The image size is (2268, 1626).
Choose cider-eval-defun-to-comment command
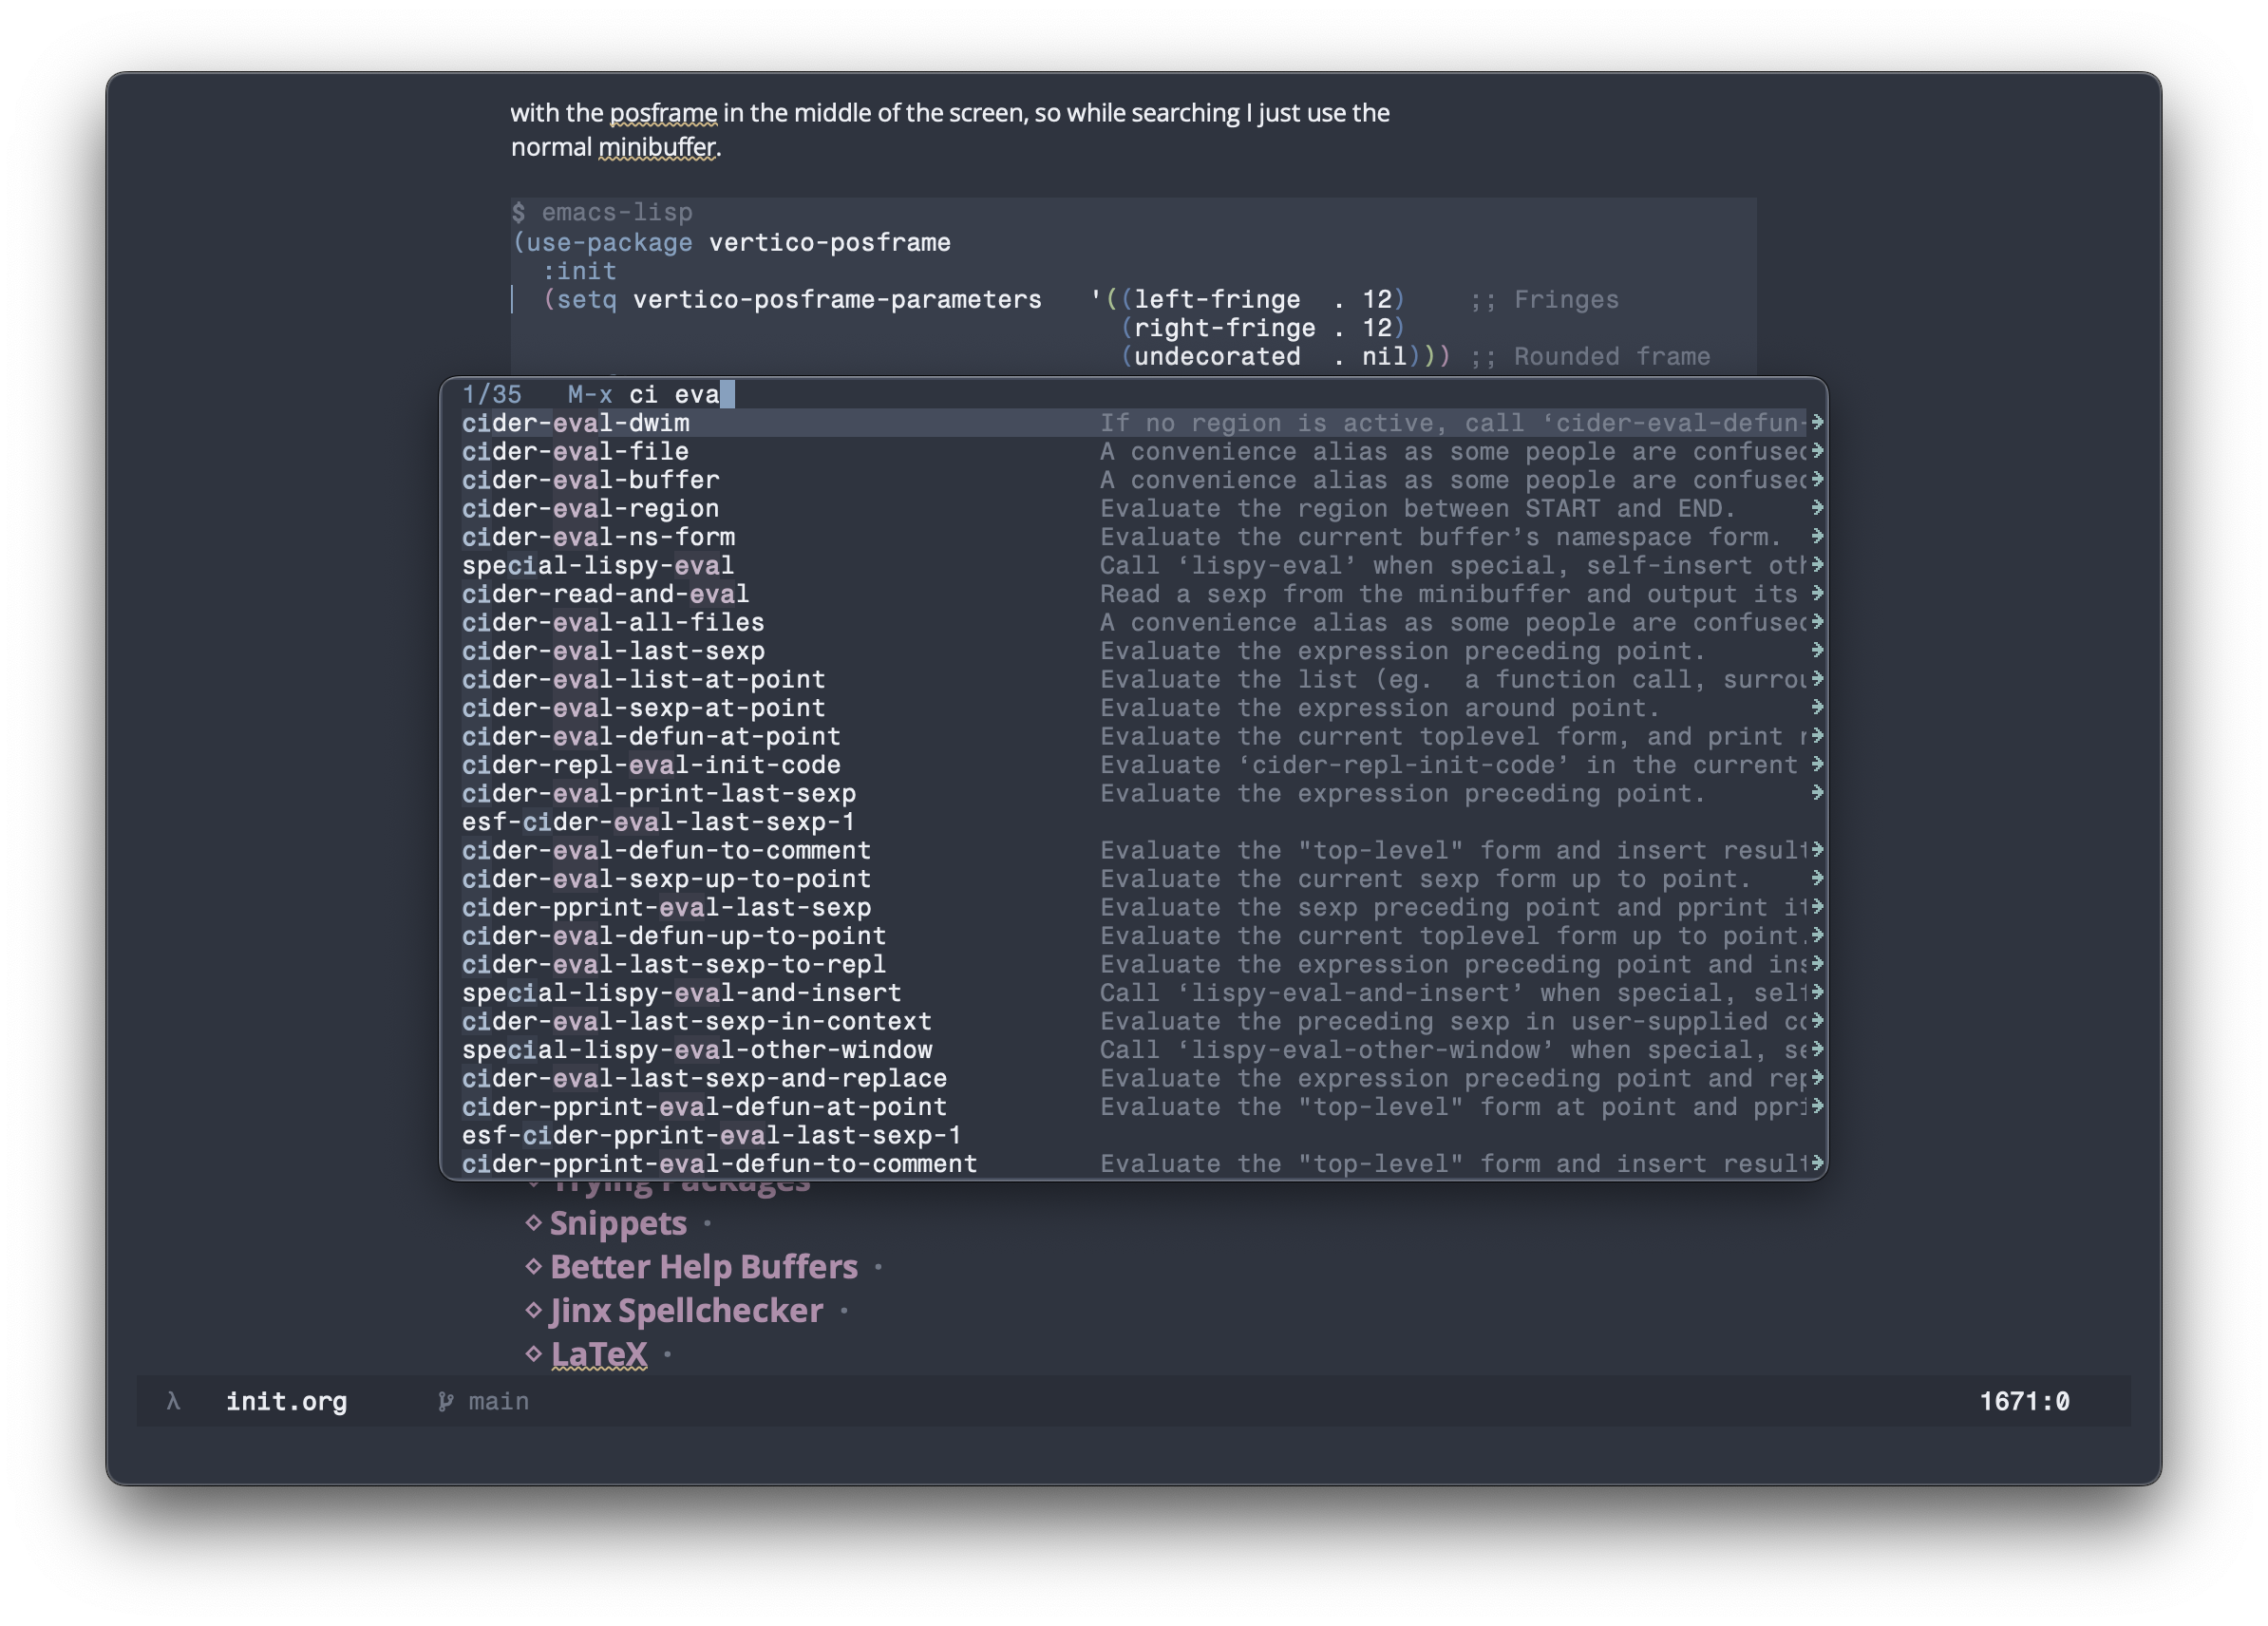[x=1133, y=850]
